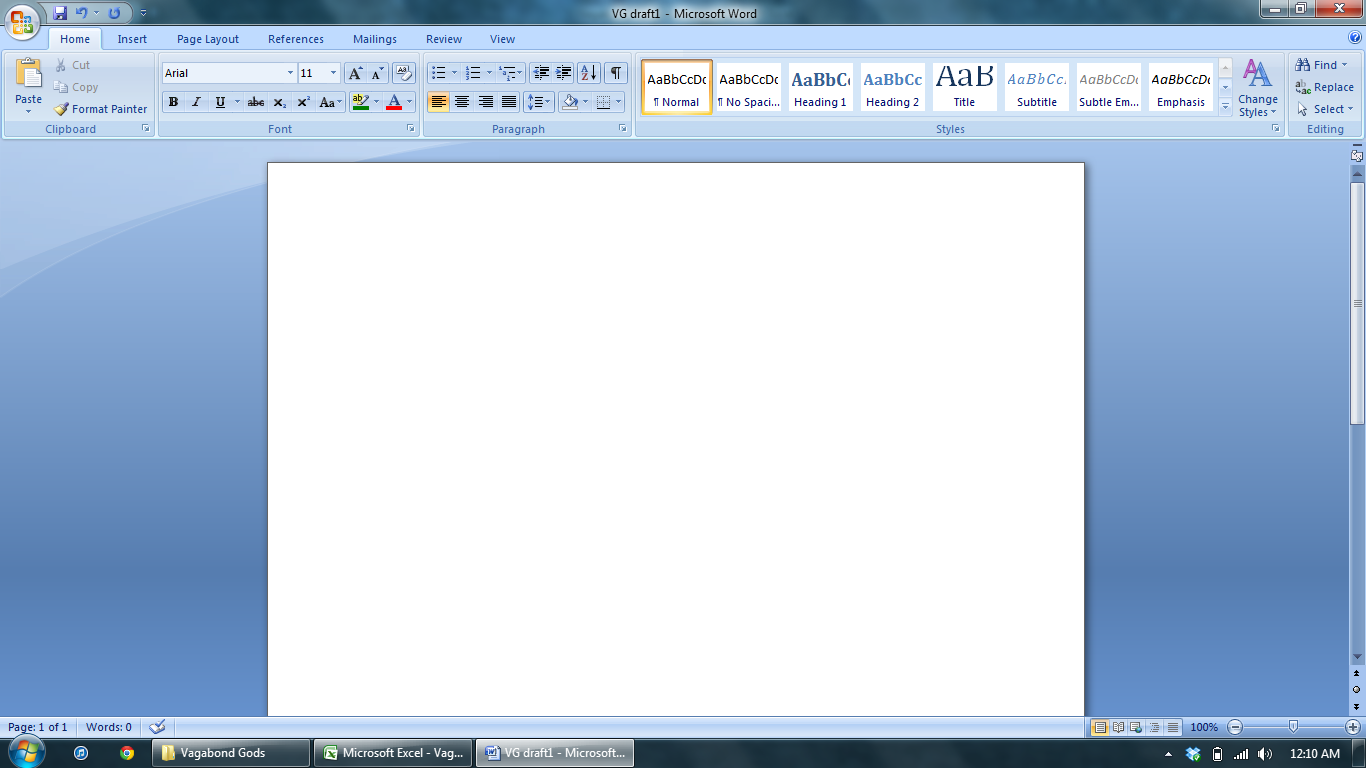Screen dimensions: 1366x768
Task: Switch to the References tab
Action: click(x=296, y=39)
